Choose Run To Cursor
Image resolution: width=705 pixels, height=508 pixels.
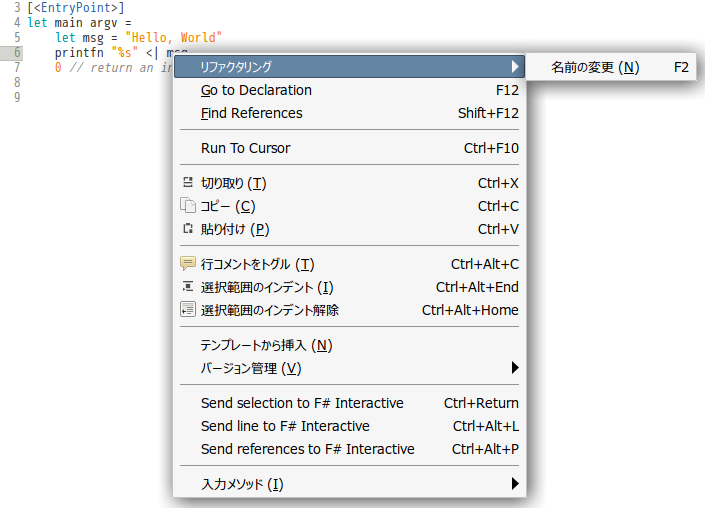[349, 148]
